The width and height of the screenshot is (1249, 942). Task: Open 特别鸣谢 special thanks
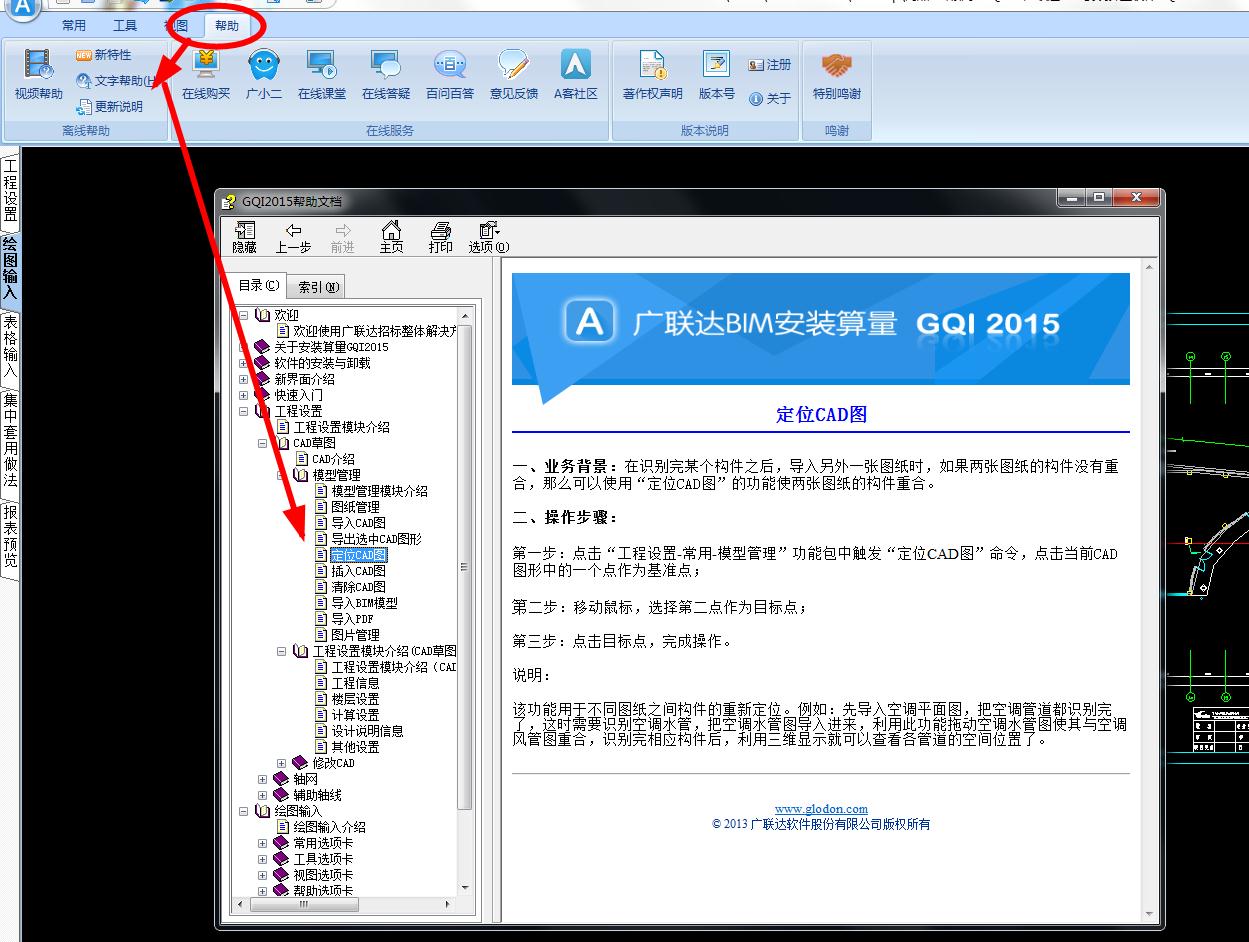pyautogui.click(x=836, y=75)
